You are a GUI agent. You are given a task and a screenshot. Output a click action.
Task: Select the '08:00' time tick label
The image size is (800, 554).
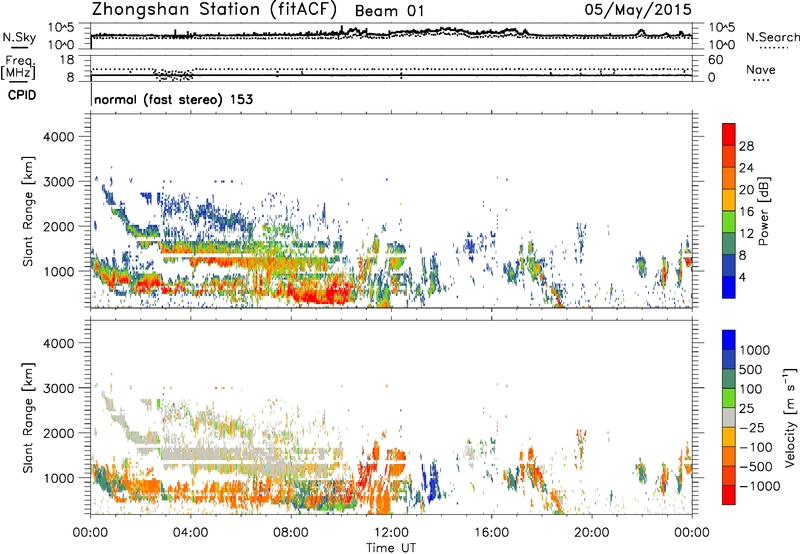[x=290, y=533]
